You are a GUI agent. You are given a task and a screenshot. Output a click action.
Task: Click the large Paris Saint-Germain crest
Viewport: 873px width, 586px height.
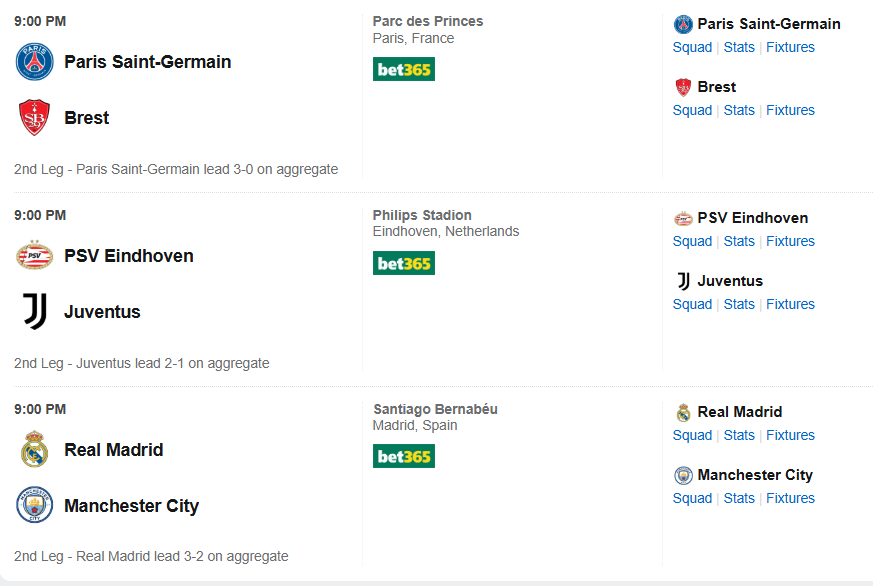(x=34, y=62)
